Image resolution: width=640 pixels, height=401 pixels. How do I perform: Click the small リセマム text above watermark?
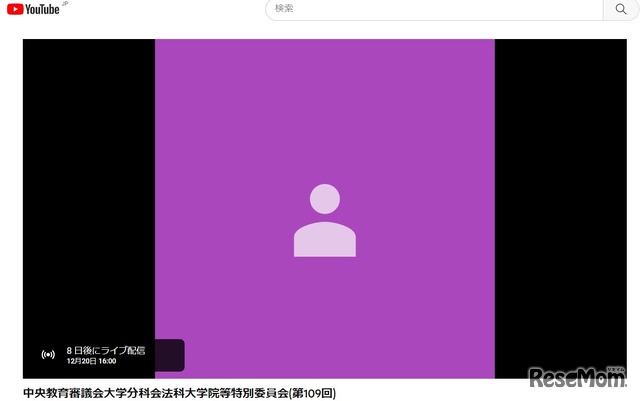[616, 369]
